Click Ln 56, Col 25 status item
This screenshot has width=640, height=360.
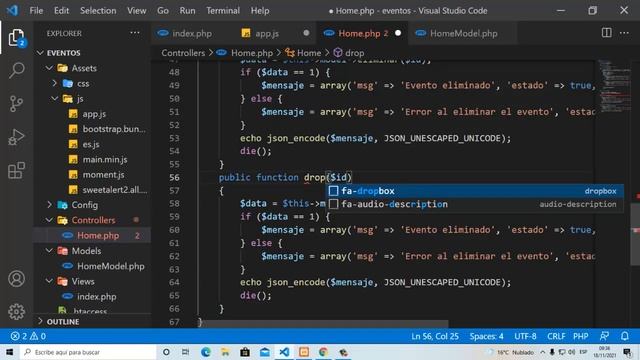pos(435,336)
